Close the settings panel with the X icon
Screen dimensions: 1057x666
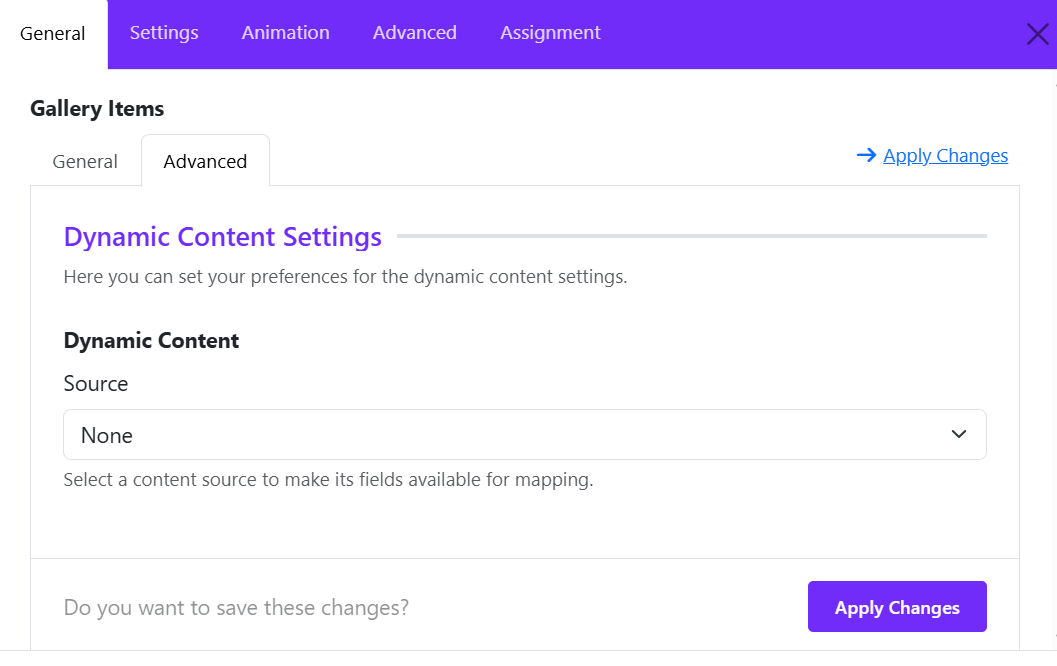click(x=1037, y=34)
